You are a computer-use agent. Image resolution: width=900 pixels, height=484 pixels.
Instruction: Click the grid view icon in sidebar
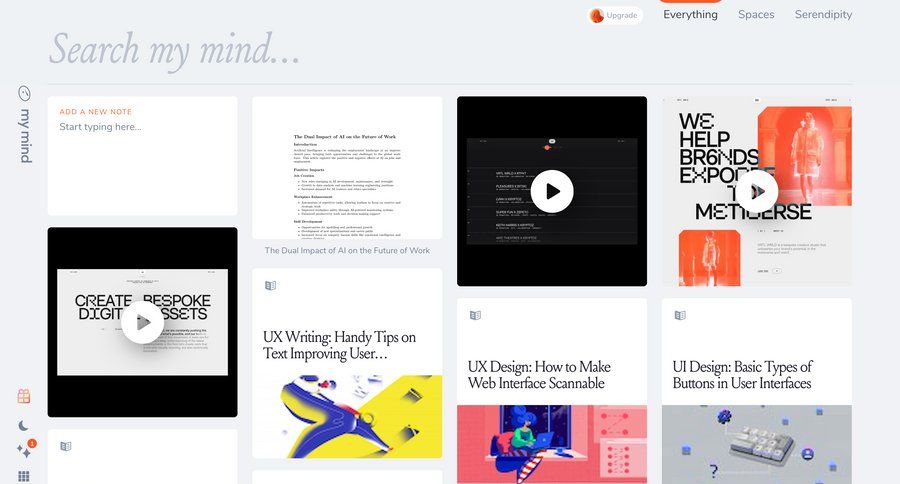(24, 476)
